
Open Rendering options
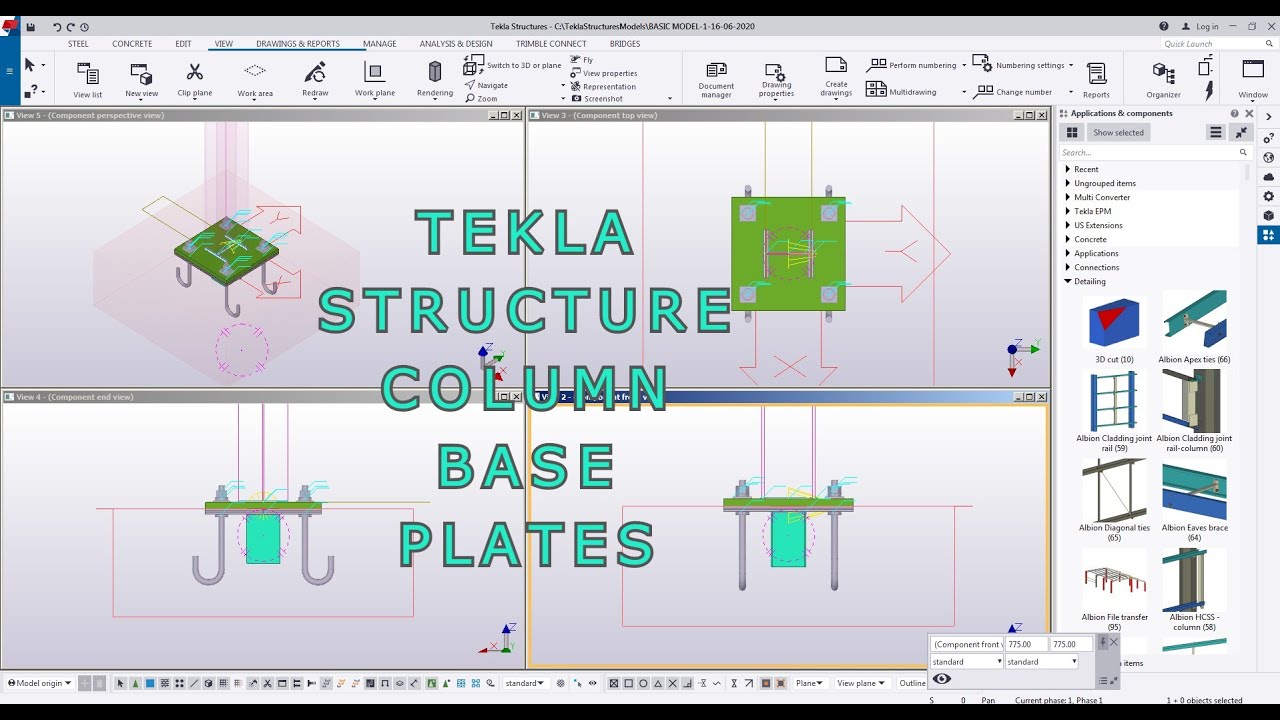(x=435, y=79)
